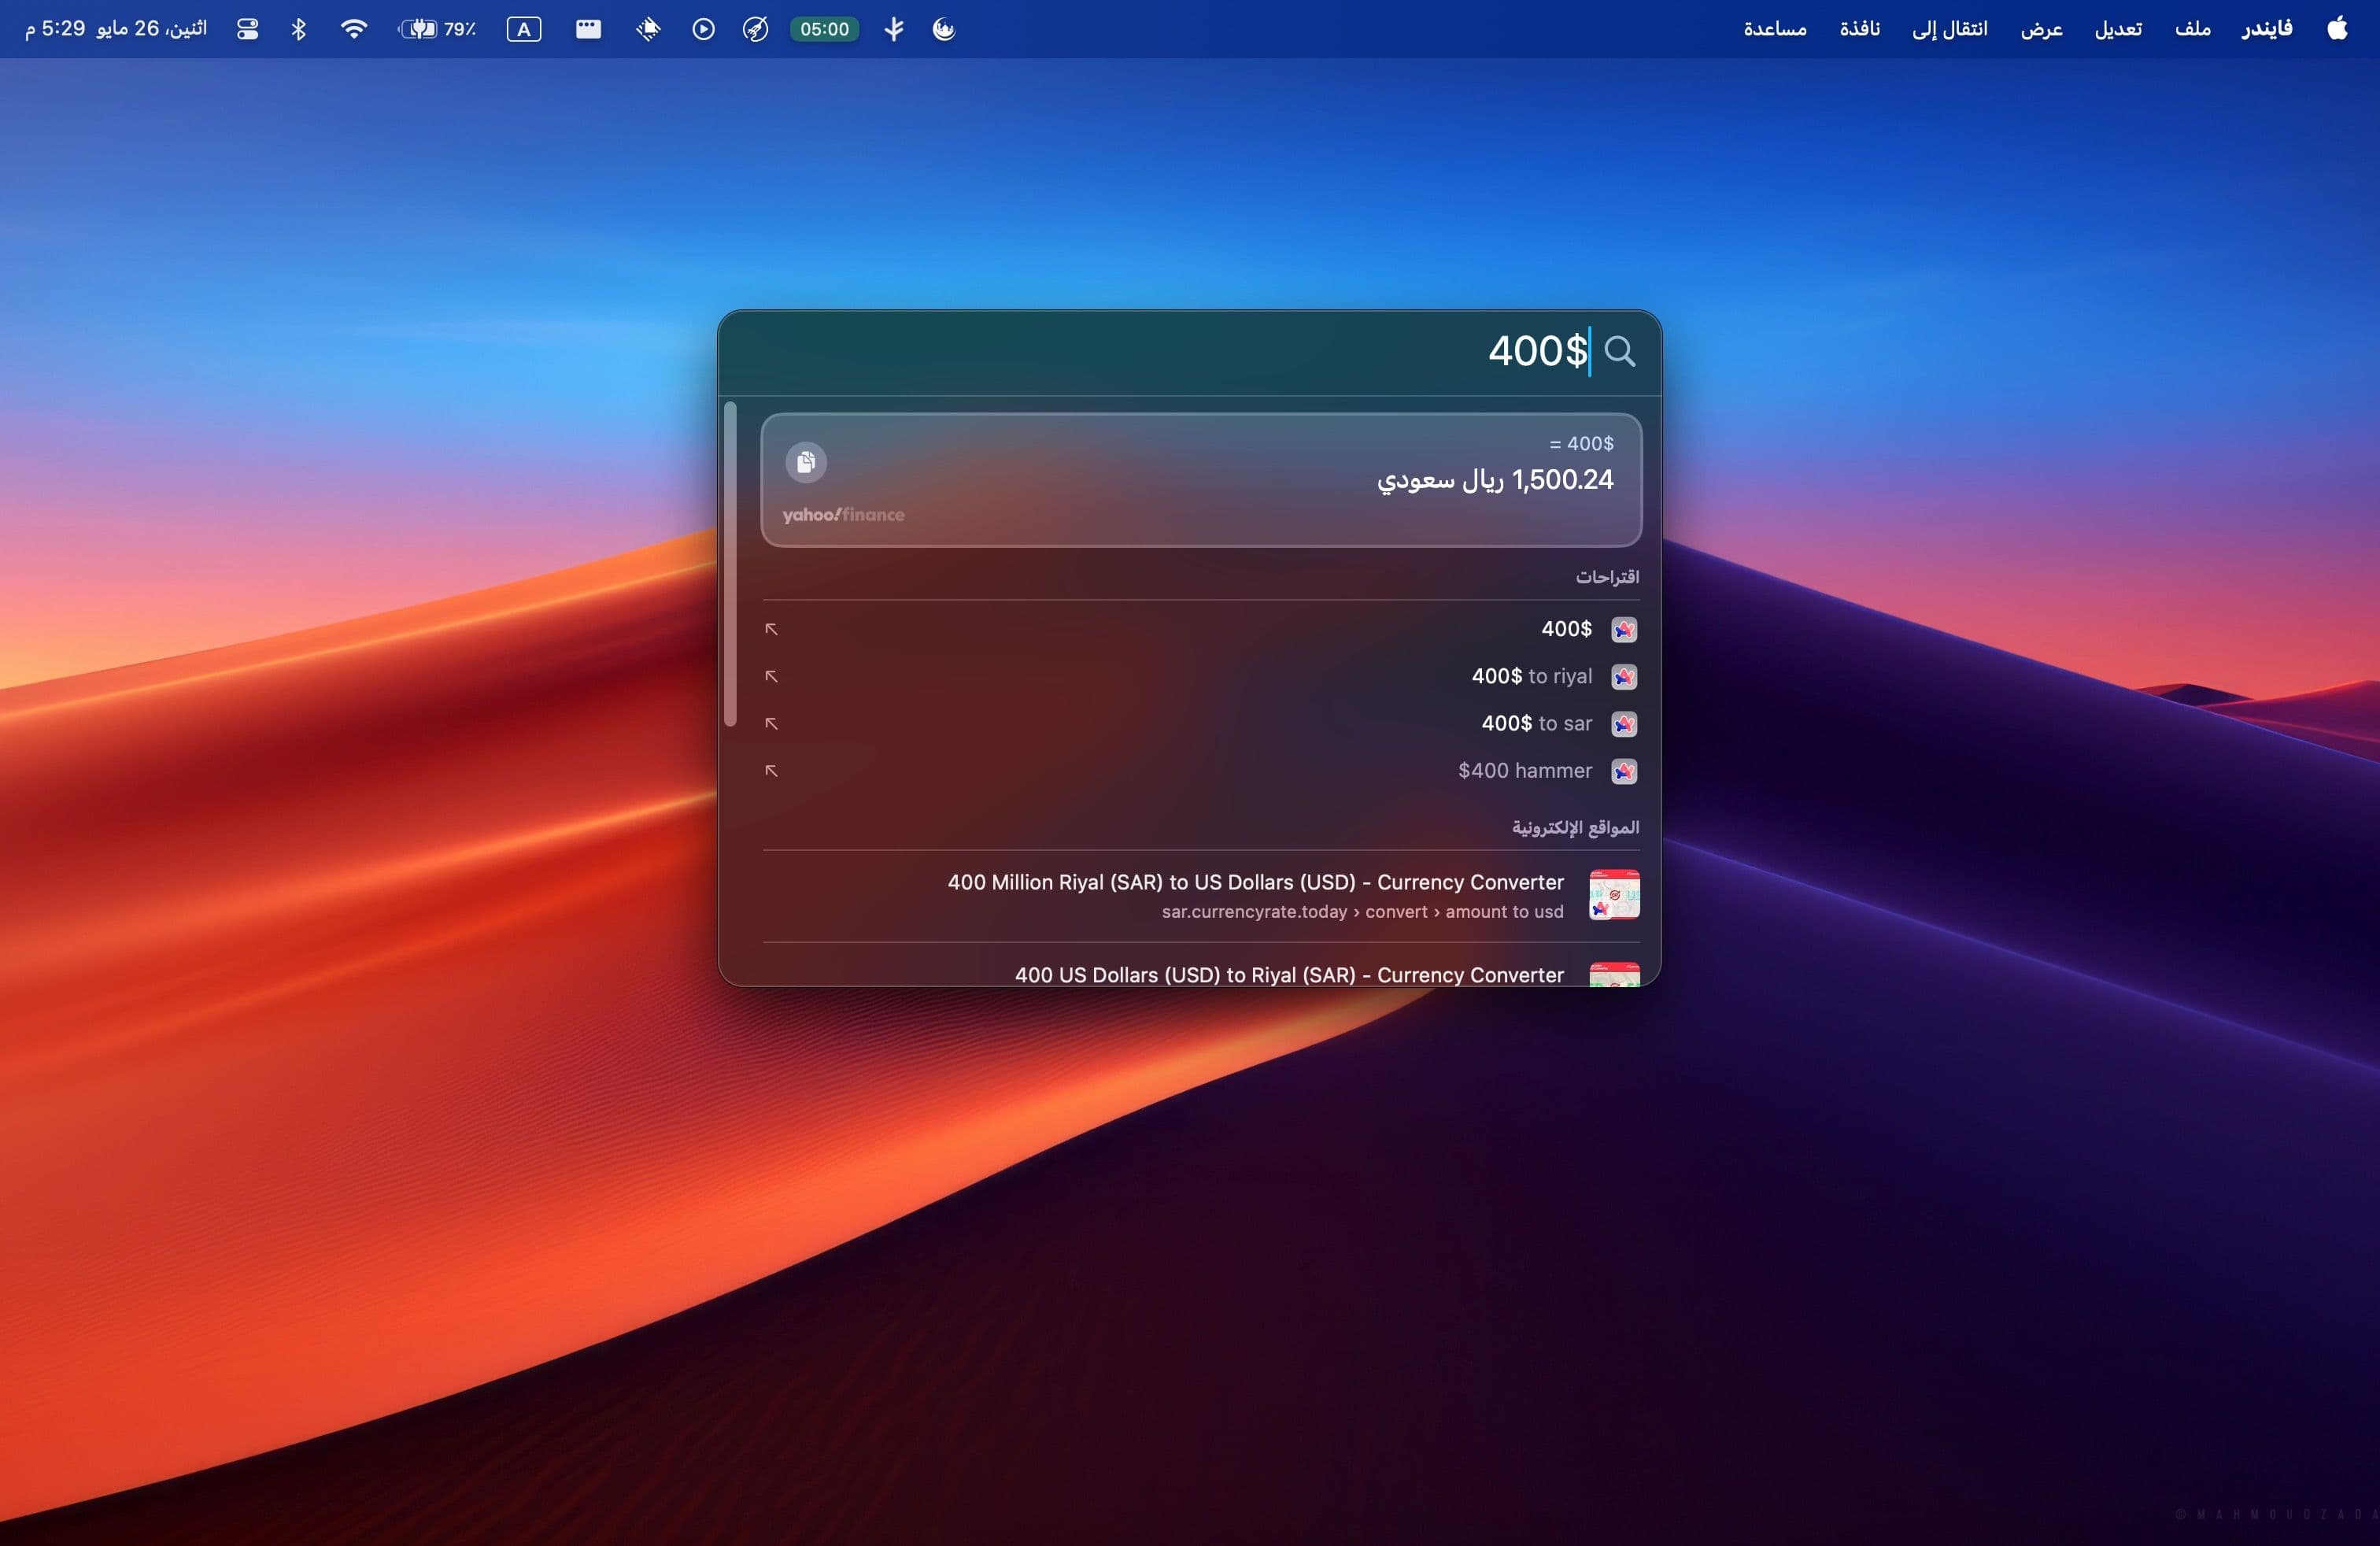2380x1546 pixels.
Task: Click the battery 79% indicator
Action: tap(437, 29)
